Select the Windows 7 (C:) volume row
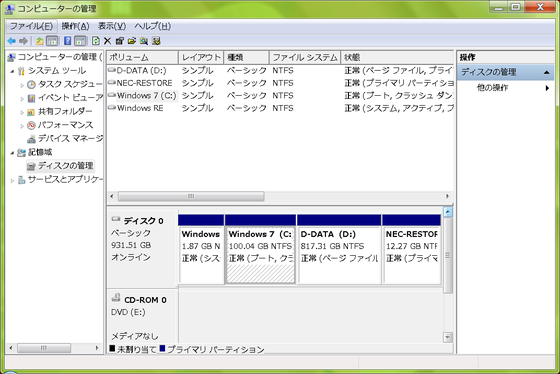Screen dimensions: 560x374 click(x=280, y=95)
